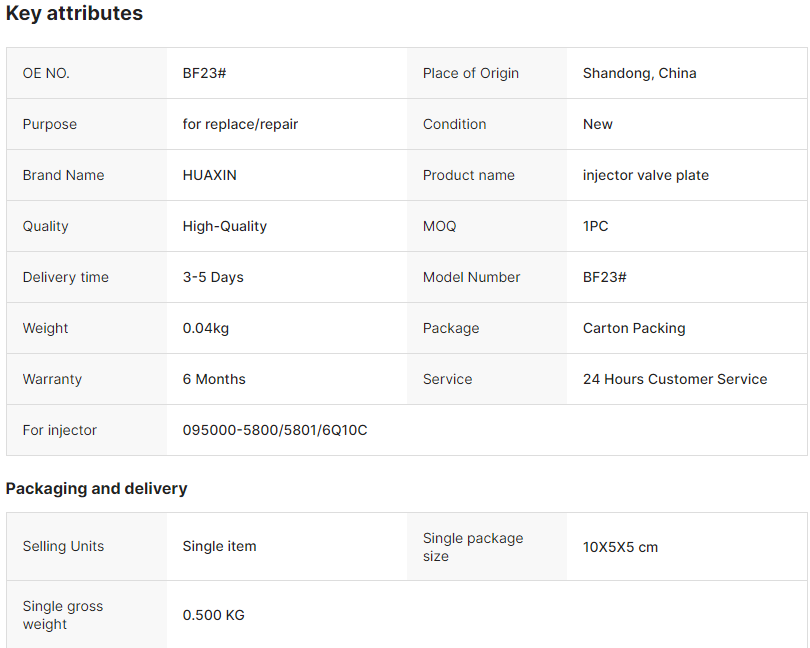
Task: Click the 24 Hours Customer Service text
Action: 675,379
